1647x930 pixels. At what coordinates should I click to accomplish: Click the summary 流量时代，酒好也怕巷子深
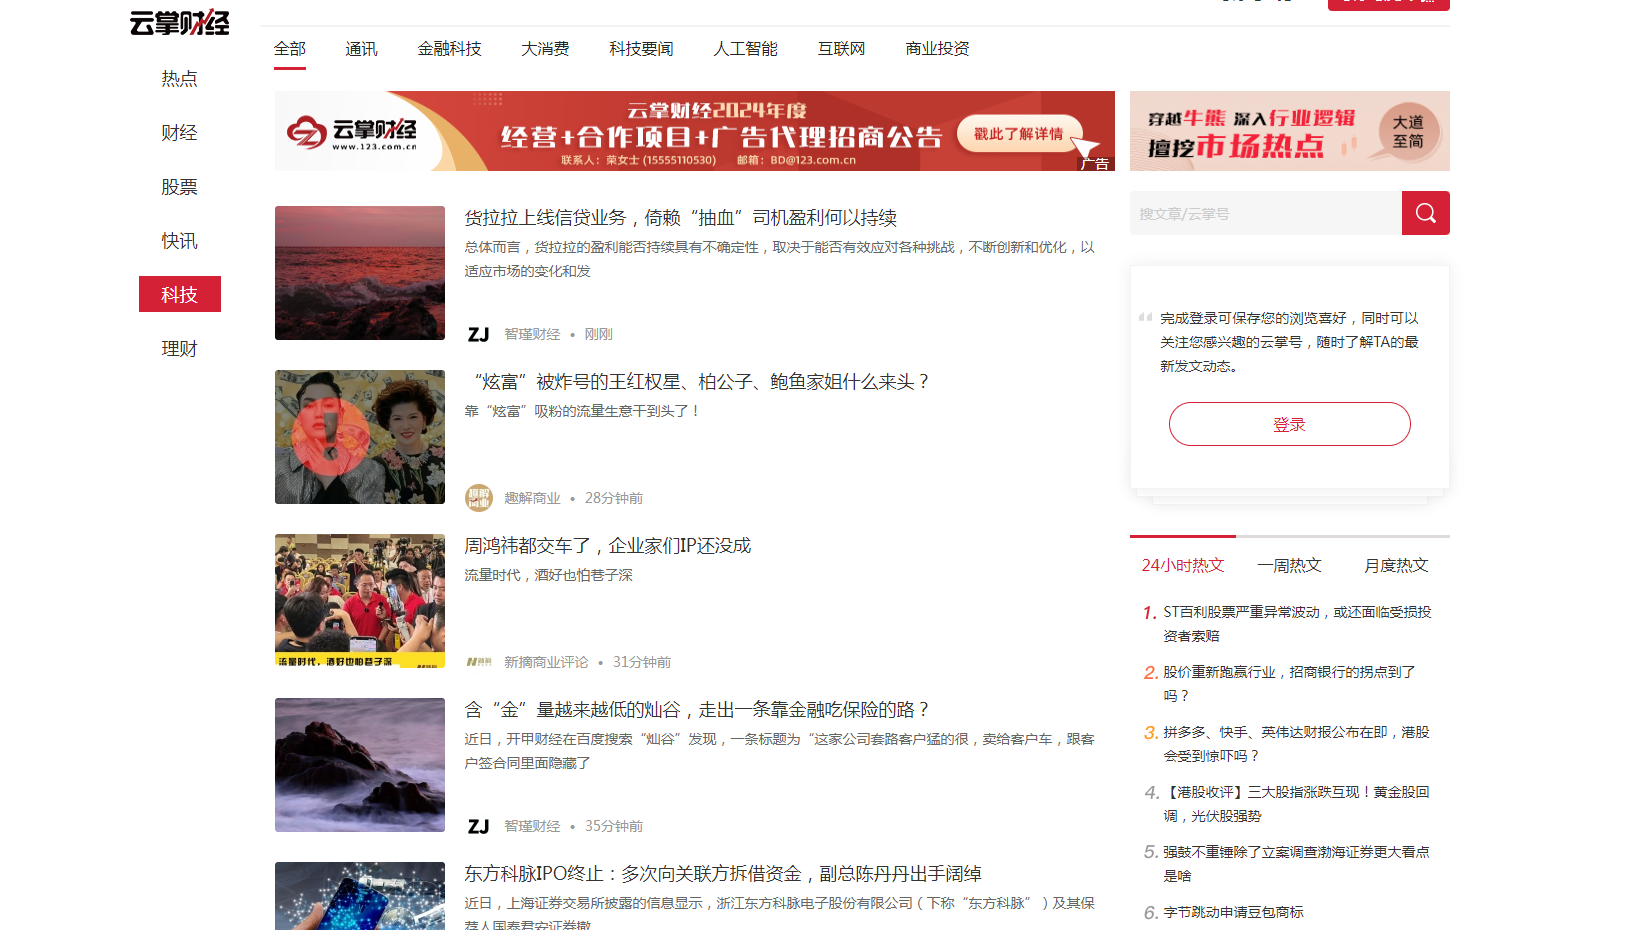pos(549,575)
